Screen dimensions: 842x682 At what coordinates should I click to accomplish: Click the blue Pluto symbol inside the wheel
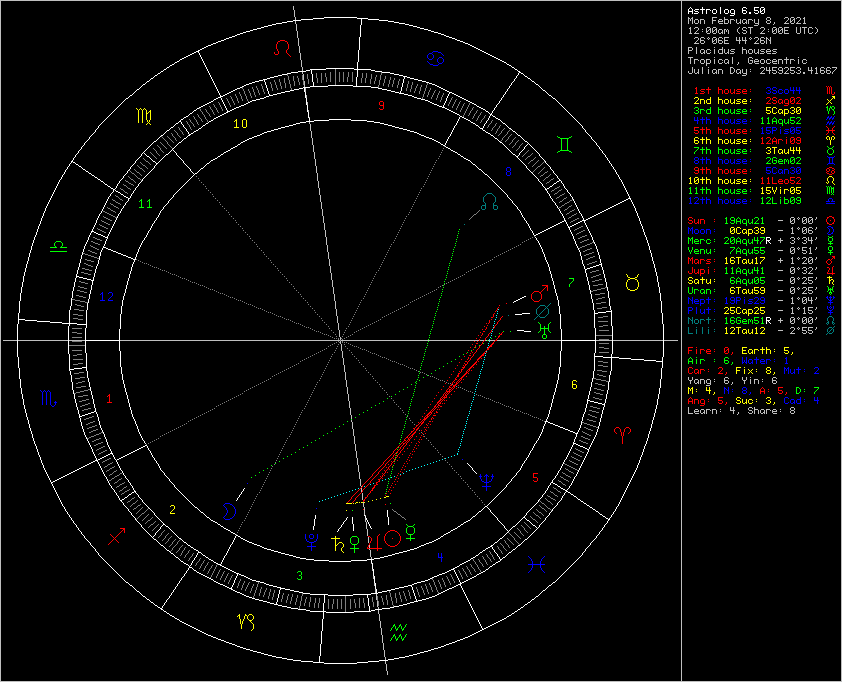point(311,541)
